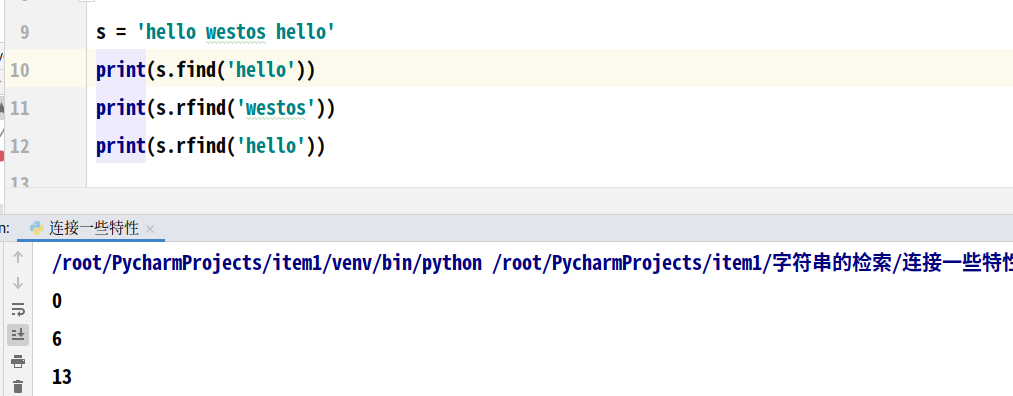The height and width of the screenshot is (396, 1013).
Task: Click output value 0
Action: tap(57, 301)
